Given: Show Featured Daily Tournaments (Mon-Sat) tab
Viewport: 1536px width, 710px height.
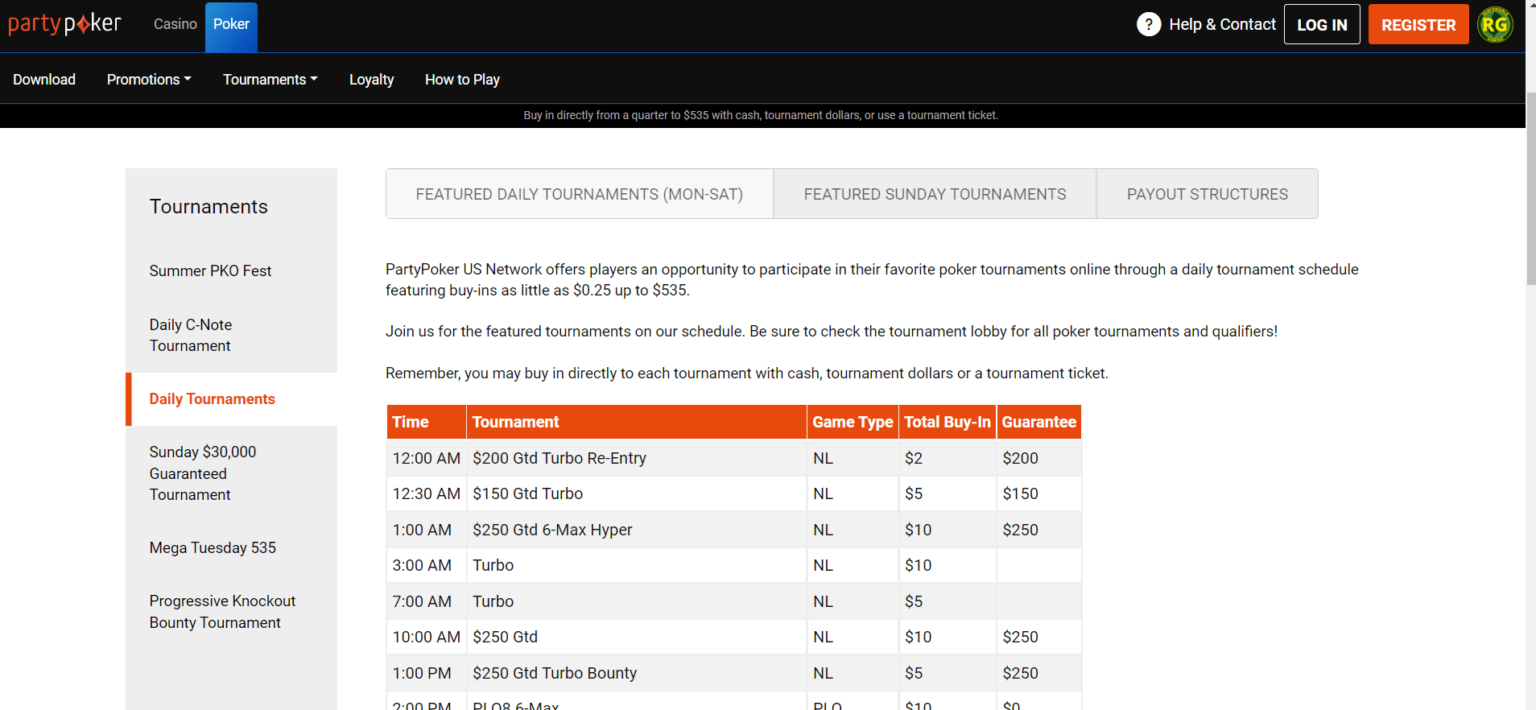Looking at the screenshot, I should point(579,194).
